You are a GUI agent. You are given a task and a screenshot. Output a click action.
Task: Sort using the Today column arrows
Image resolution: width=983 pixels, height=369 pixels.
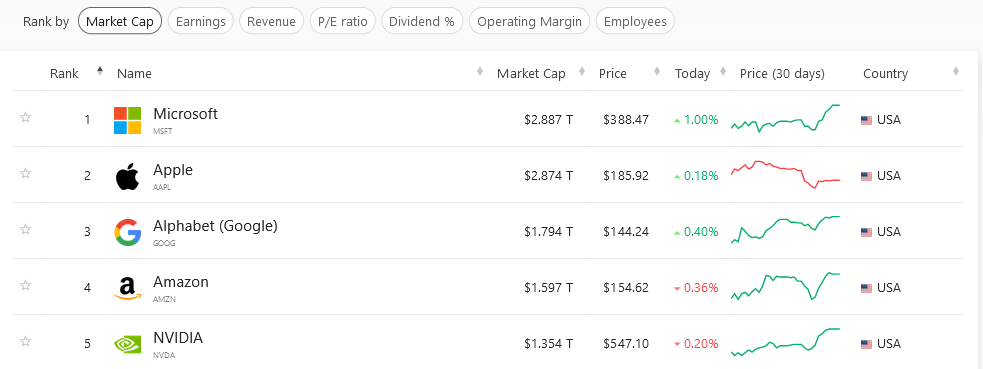point(723,71)
